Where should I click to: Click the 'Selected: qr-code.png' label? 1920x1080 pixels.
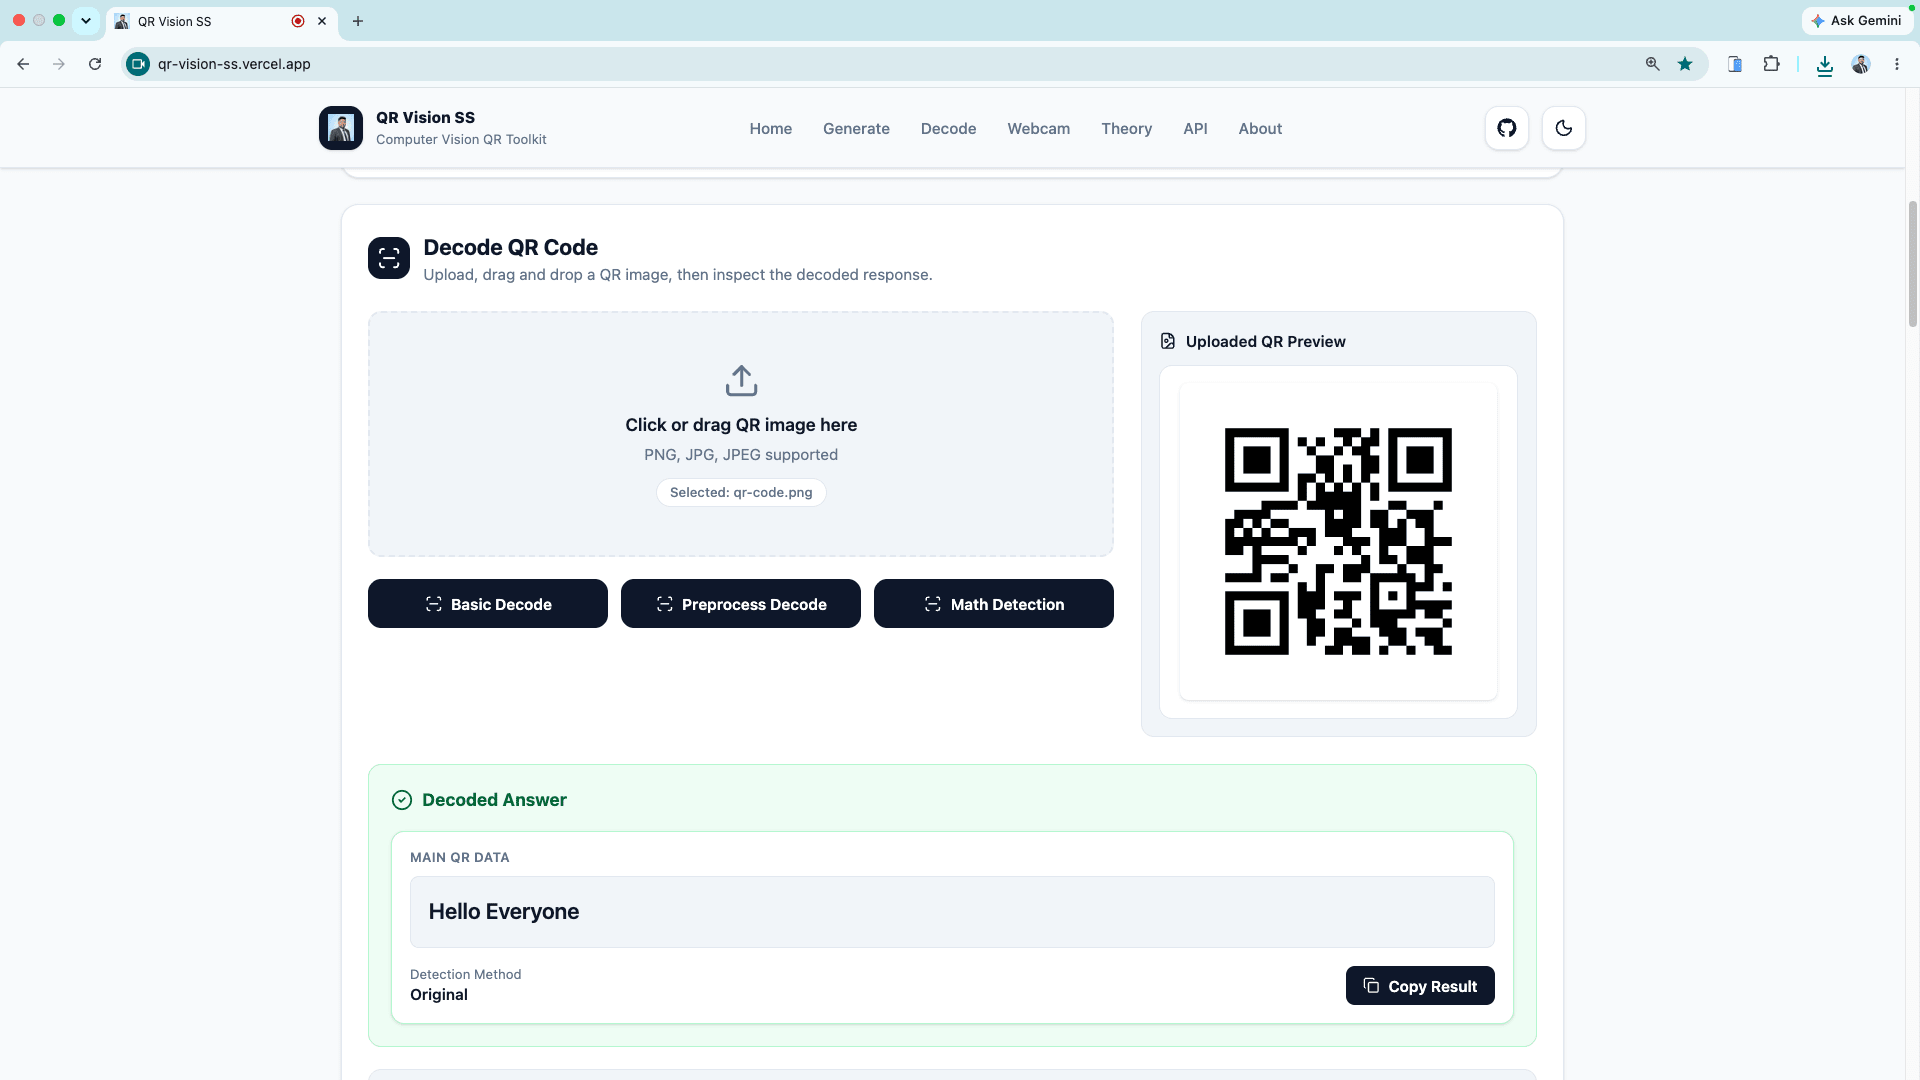tap(741, 493)
